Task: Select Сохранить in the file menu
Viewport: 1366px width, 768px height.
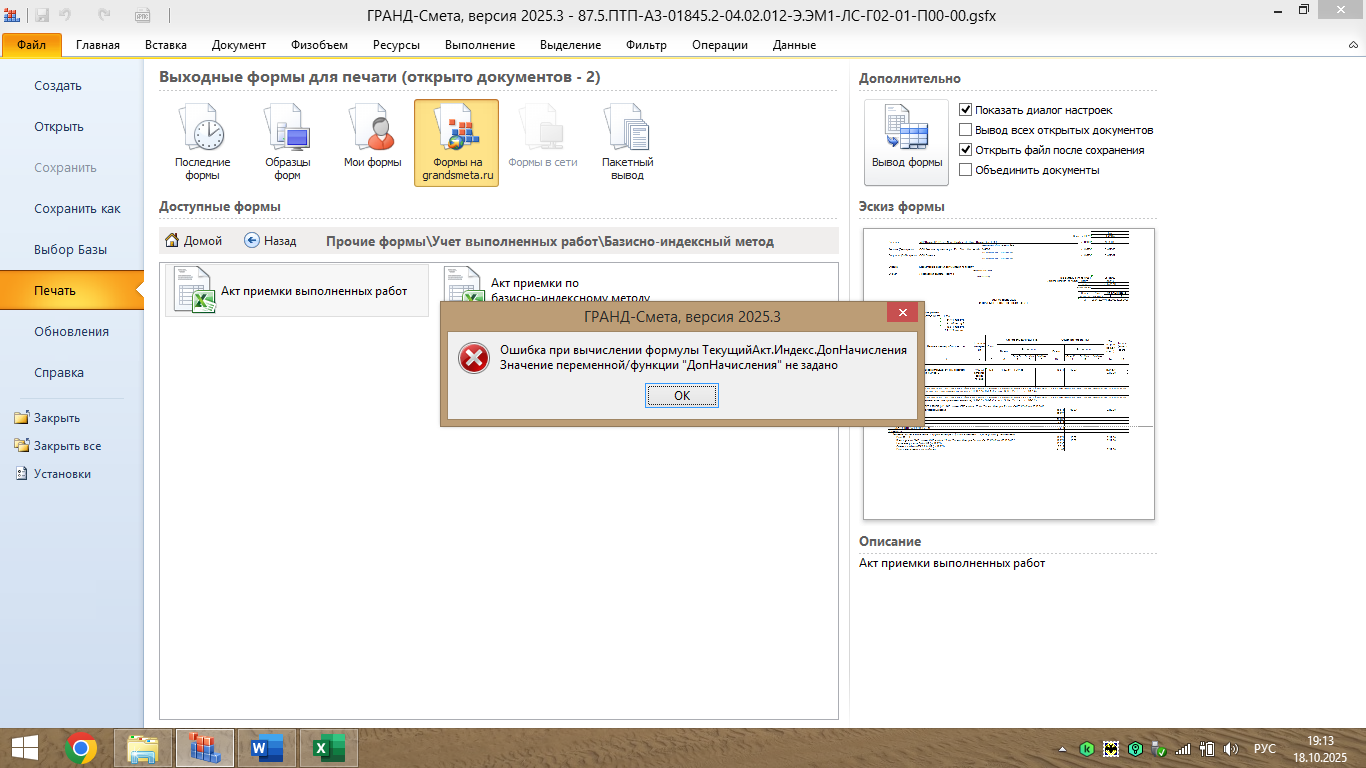Action: pos(72,168)
